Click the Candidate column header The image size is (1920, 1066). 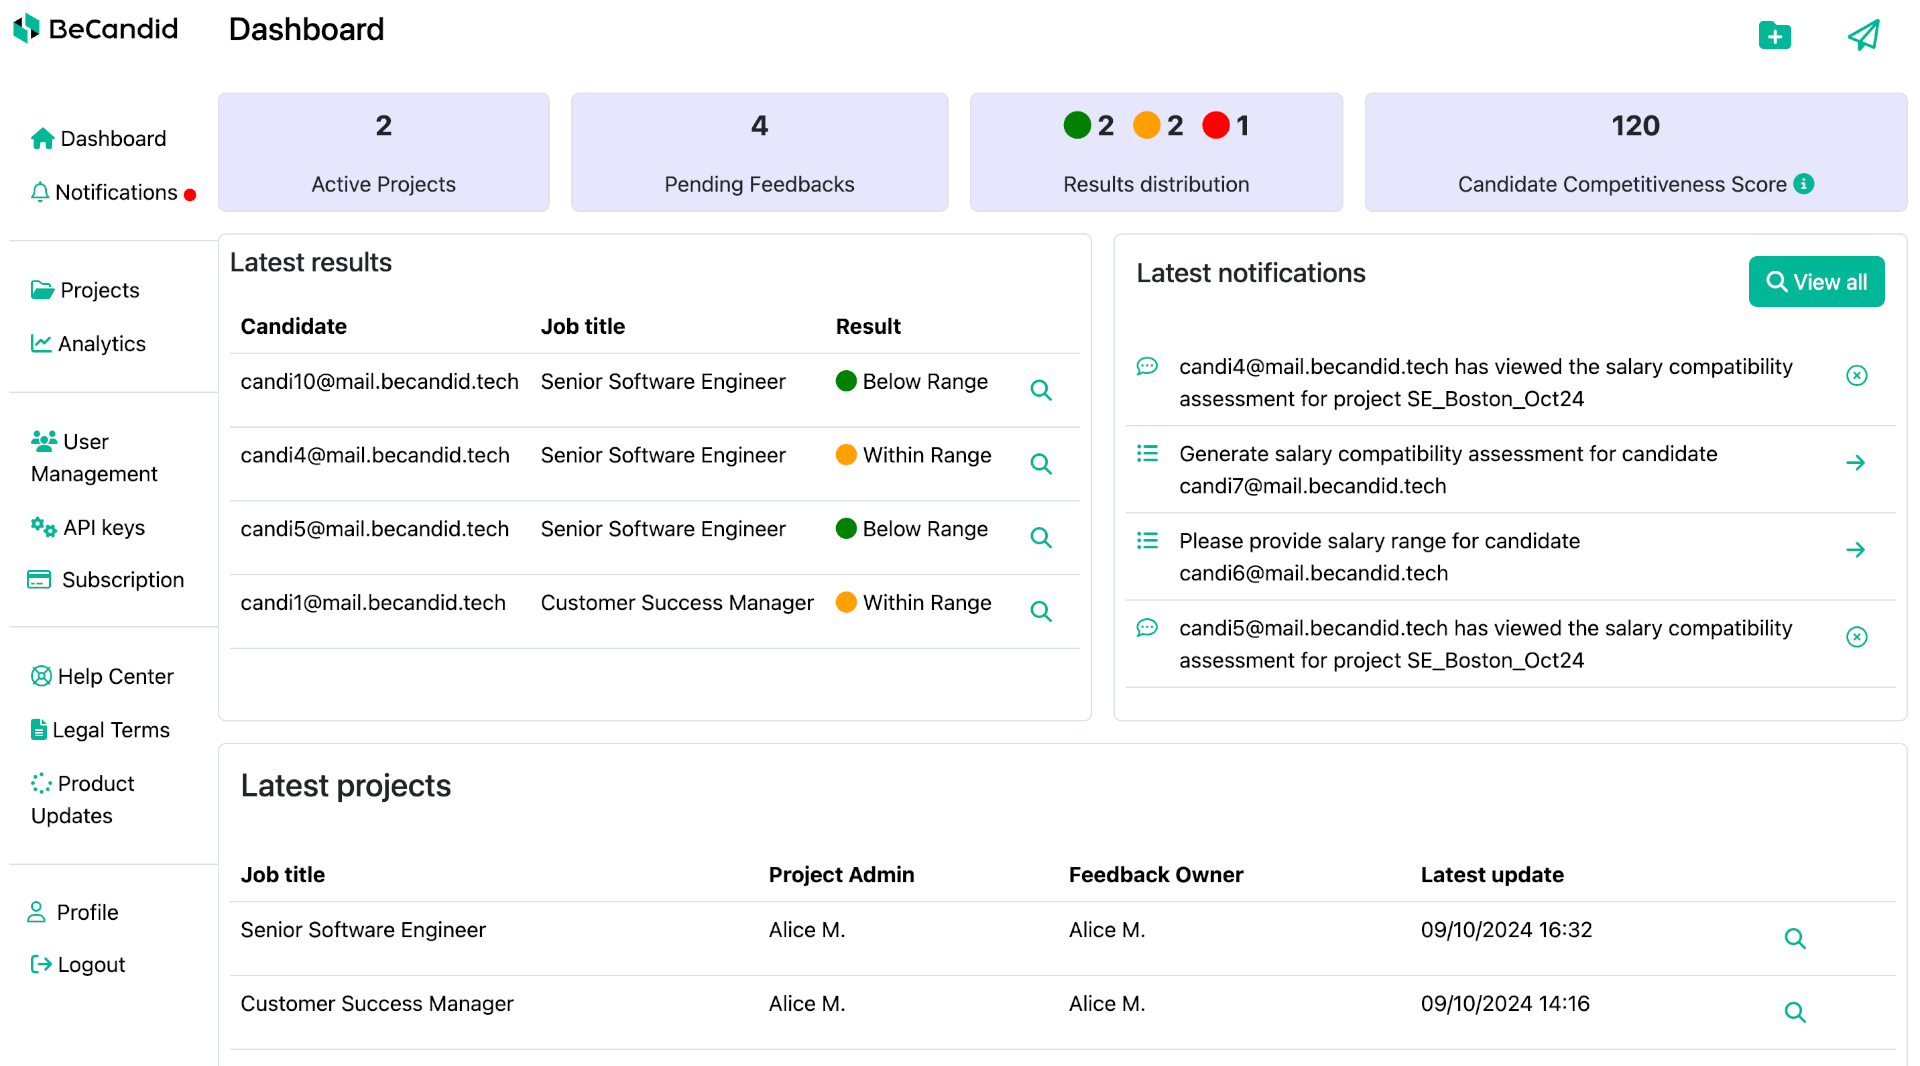click(x=294, y=326)
